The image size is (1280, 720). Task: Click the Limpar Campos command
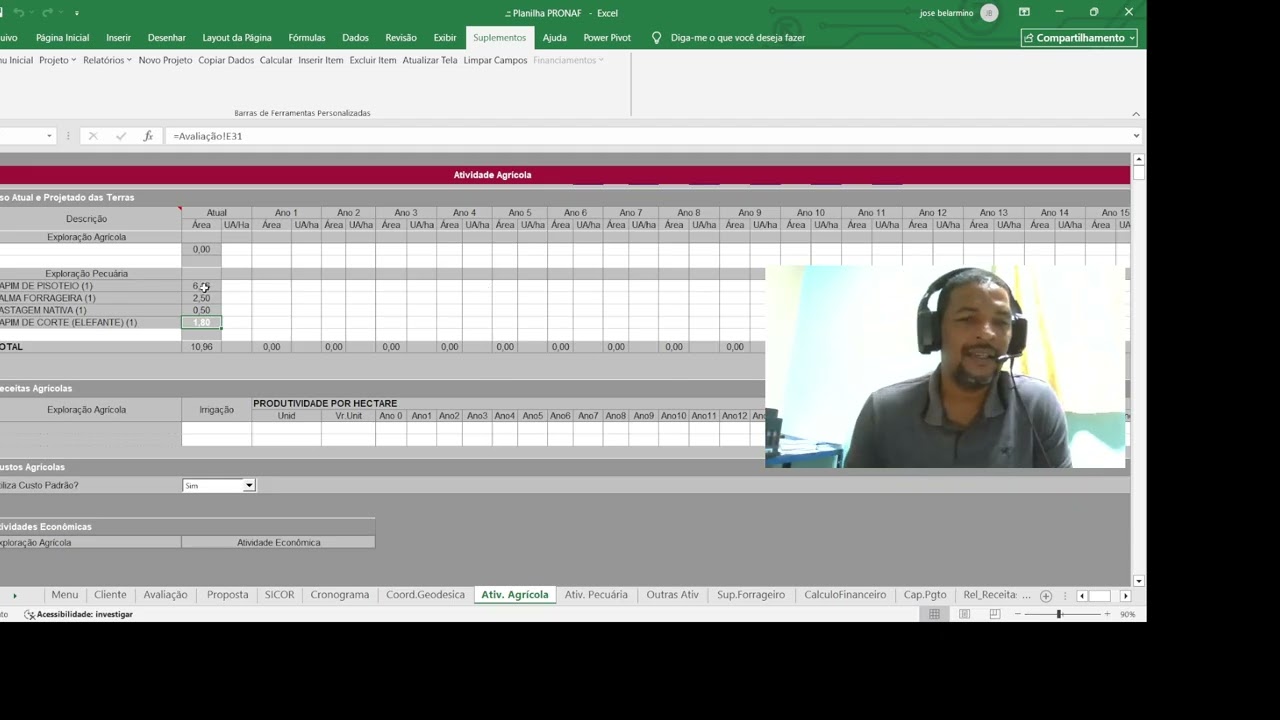(495, 60)
